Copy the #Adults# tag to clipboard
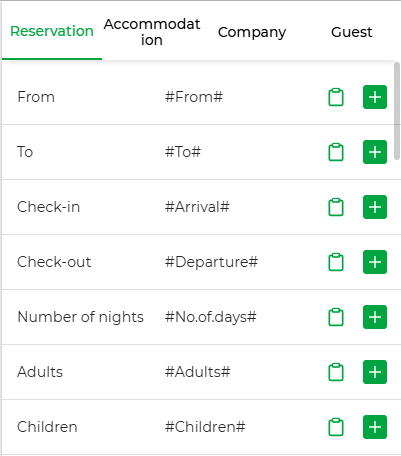The height and width of the screenshot is (456, 401). 336,372
